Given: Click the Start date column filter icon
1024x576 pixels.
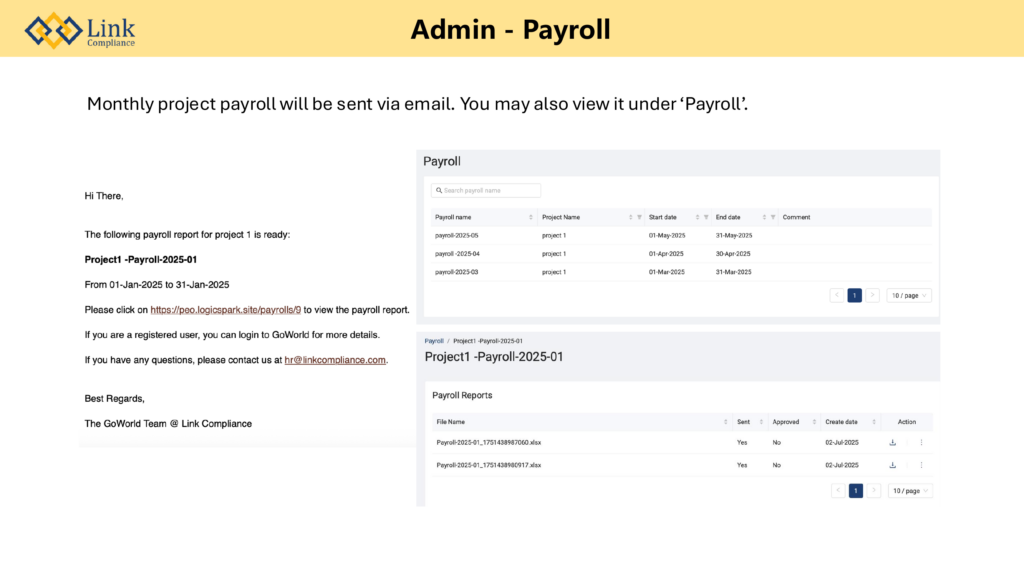Looking at the screenshot, I should click(706, 217).
